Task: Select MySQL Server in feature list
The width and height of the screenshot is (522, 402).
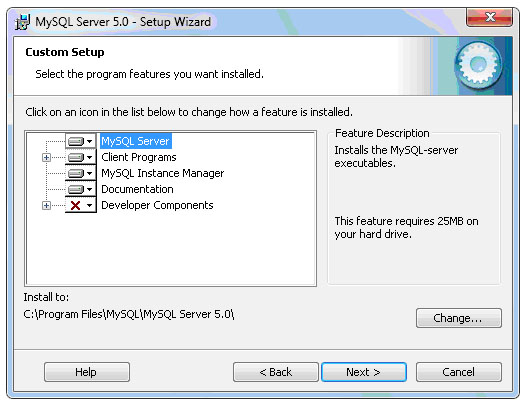Action: (x=136, y=141)
